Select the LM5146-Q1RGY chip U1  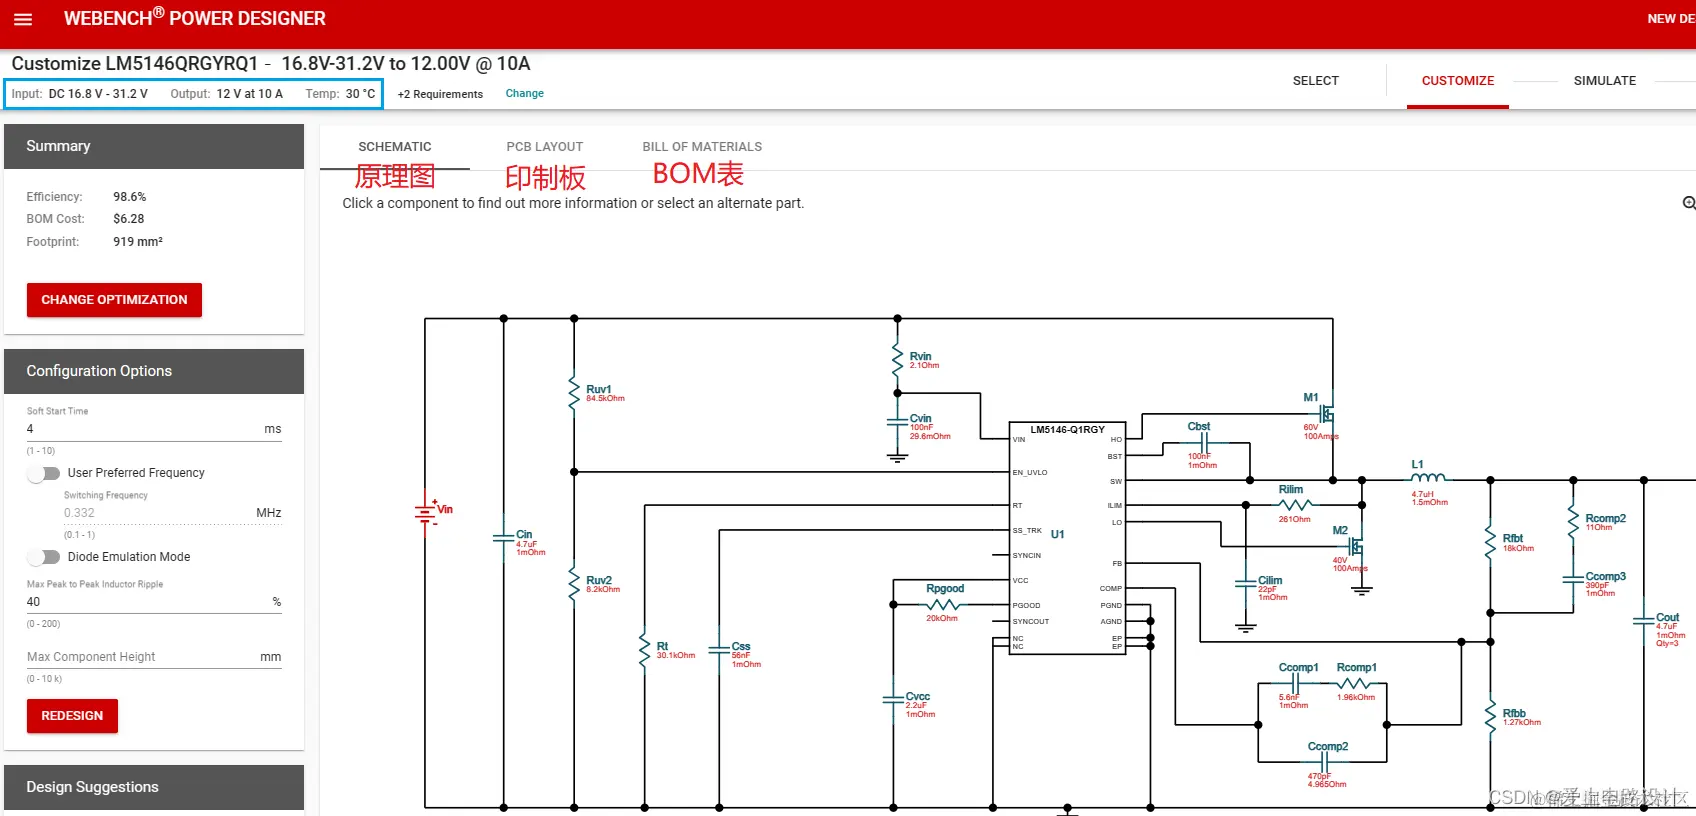click(1068, 537)
